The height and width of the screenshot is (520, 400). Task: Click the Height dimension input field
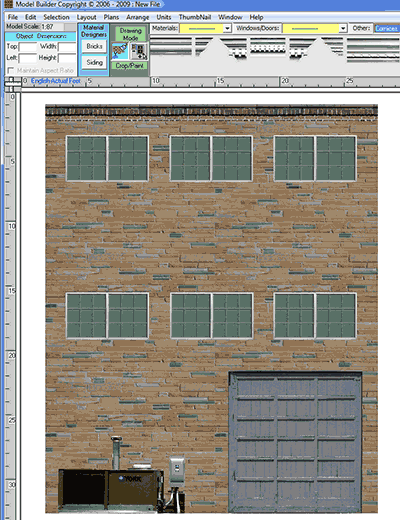[x=67, y=58]
